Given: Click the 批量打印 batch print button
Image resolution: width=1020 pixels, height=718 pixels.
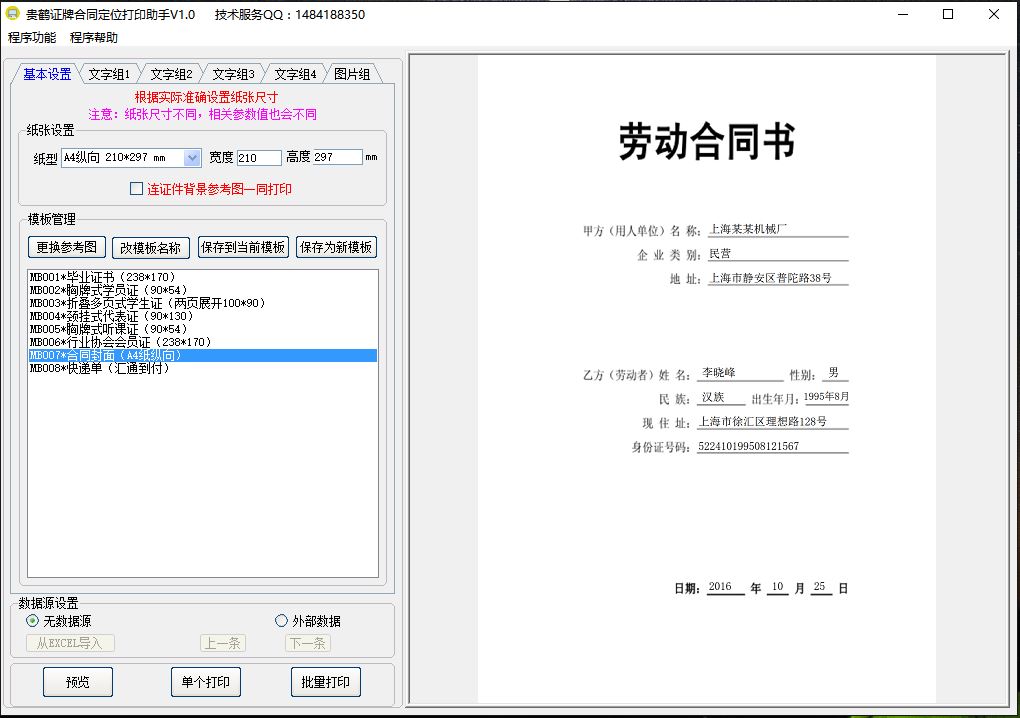Looking at the screenshot, I should click(325, 682).
